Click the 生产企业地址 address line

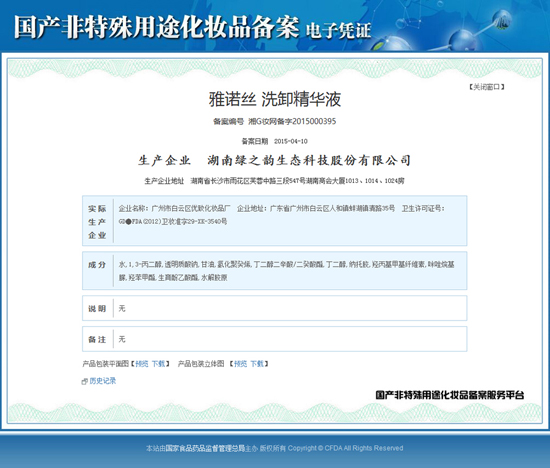tap(274, 181)
